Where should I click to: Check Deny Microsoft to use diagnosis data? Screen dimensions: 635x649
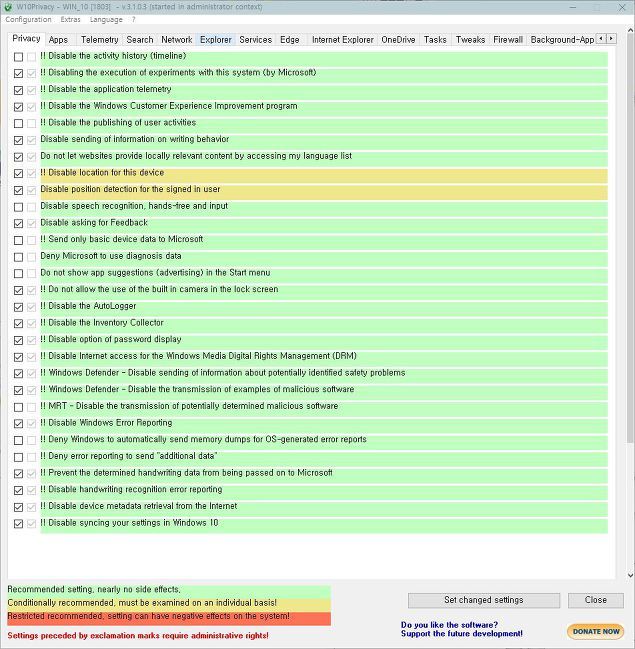coord(18,257)
